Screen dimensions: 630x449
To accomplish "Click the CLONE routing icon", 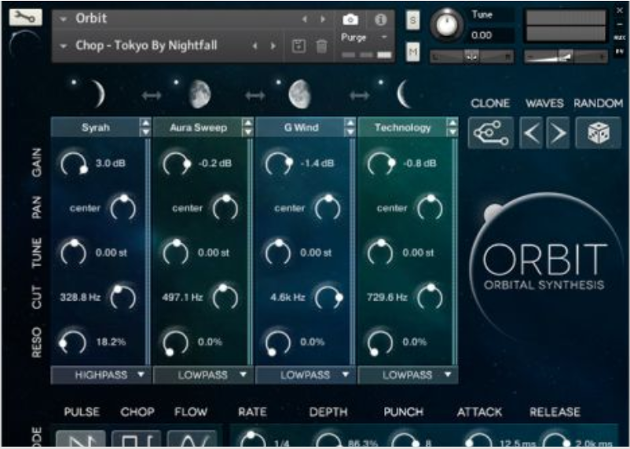I will 490,133.
